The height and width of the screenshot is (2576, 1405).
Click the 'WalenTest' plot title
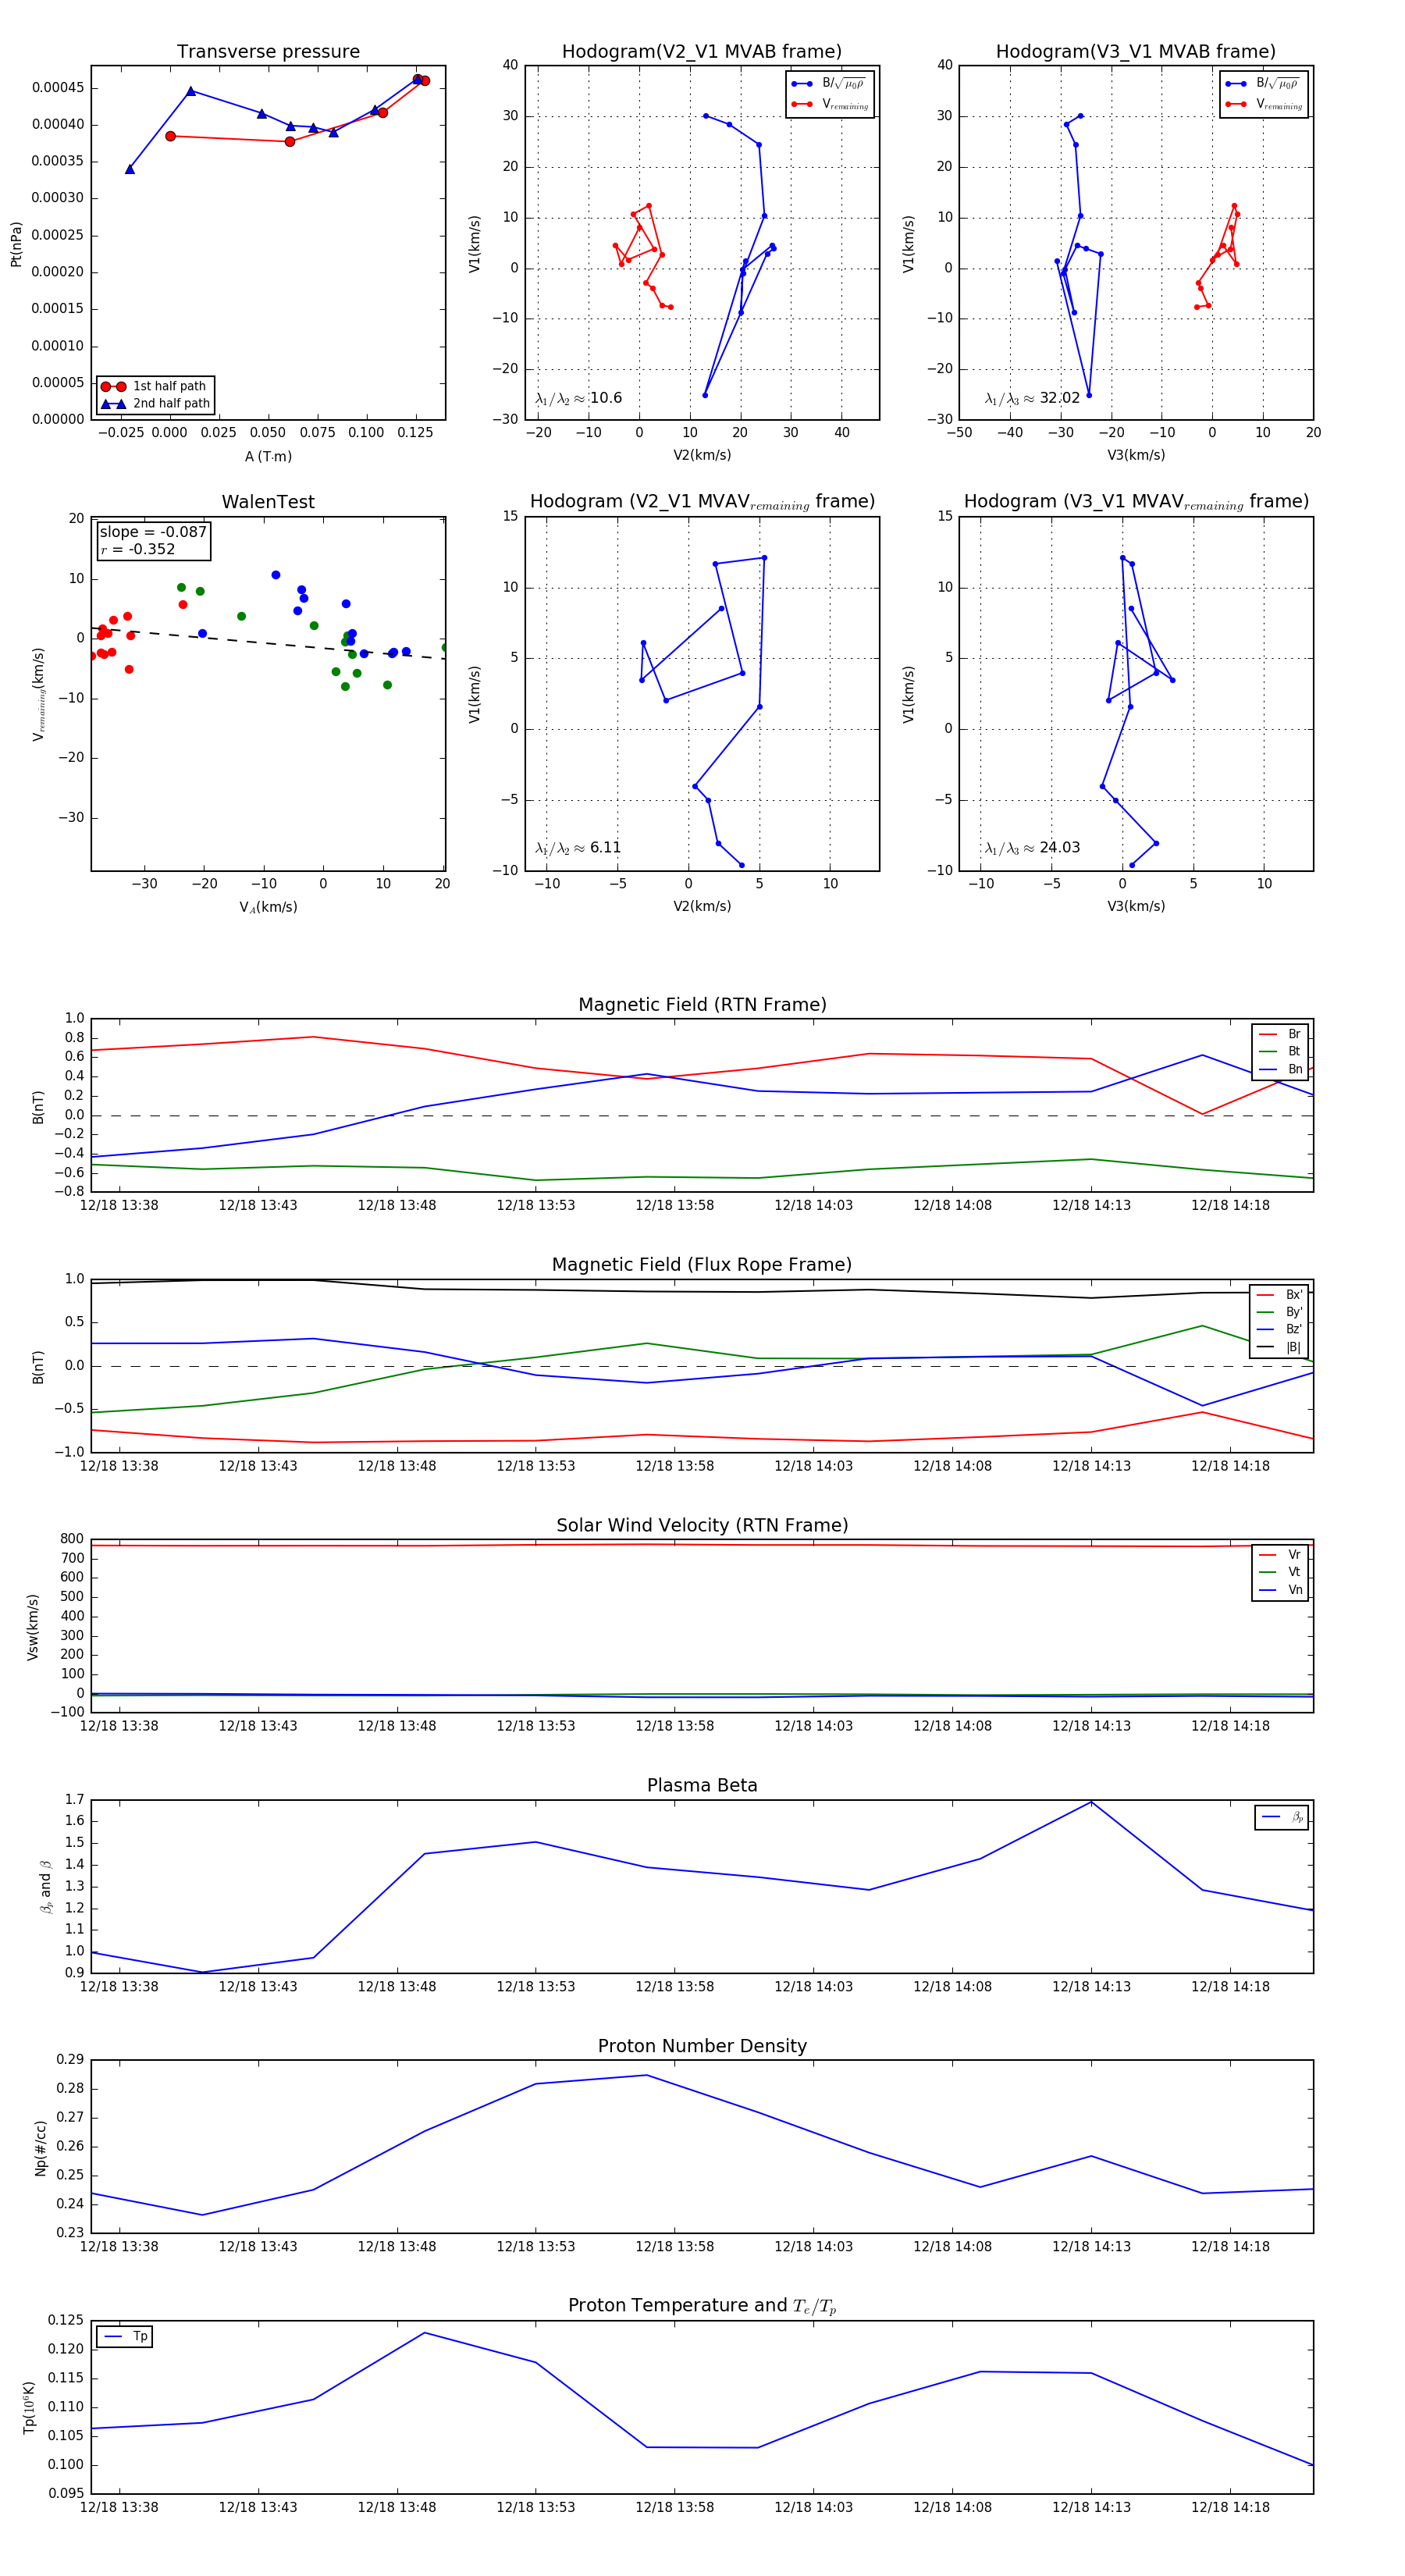[x=268, y=502]
